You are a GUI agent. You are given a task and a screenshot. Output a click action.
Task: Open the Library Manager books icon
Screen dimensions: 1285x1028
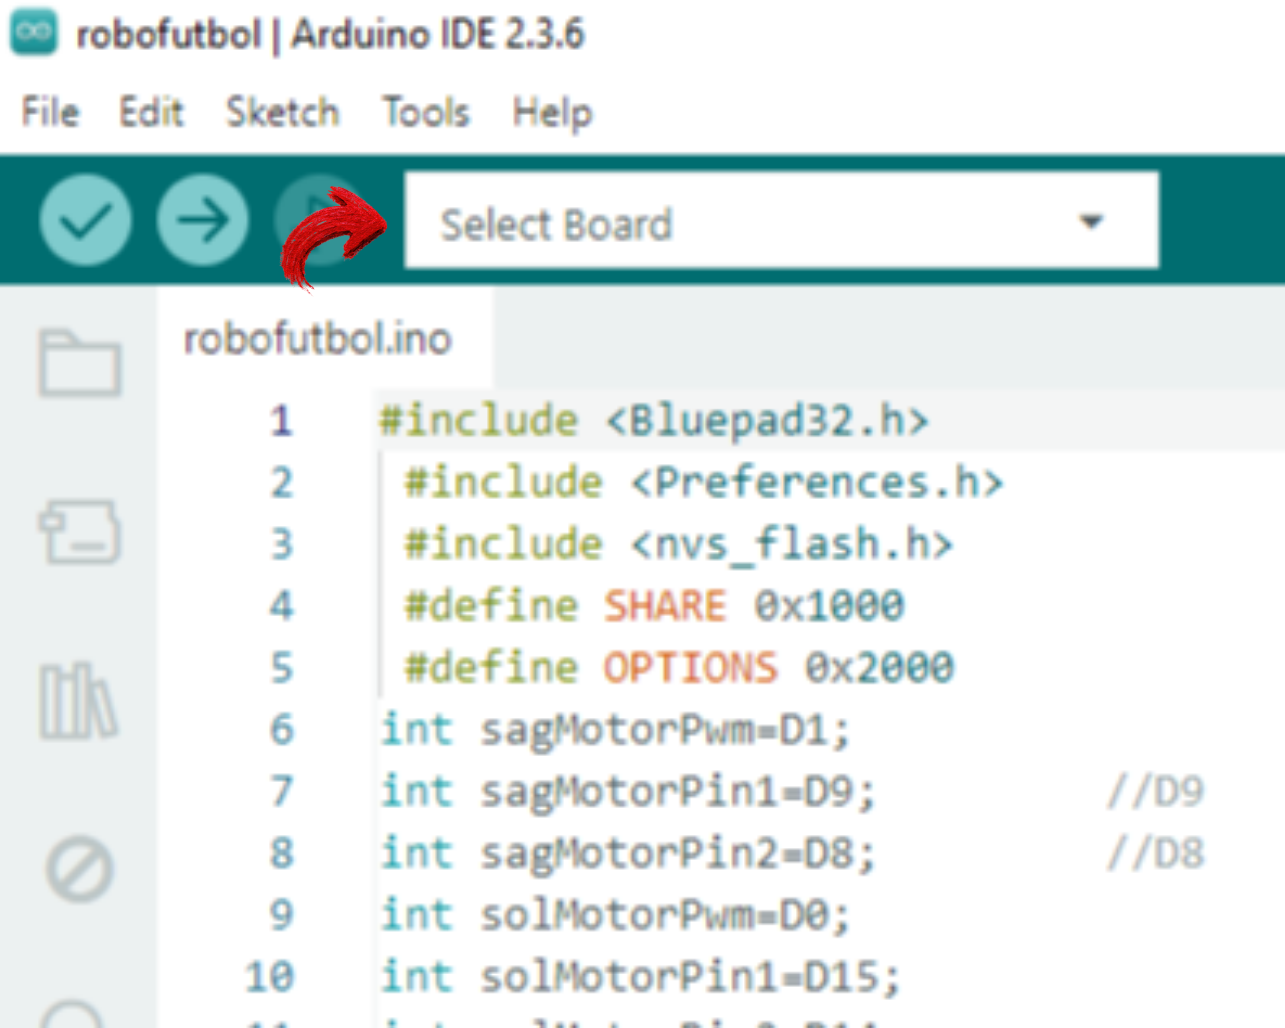[x=78, y=701]
